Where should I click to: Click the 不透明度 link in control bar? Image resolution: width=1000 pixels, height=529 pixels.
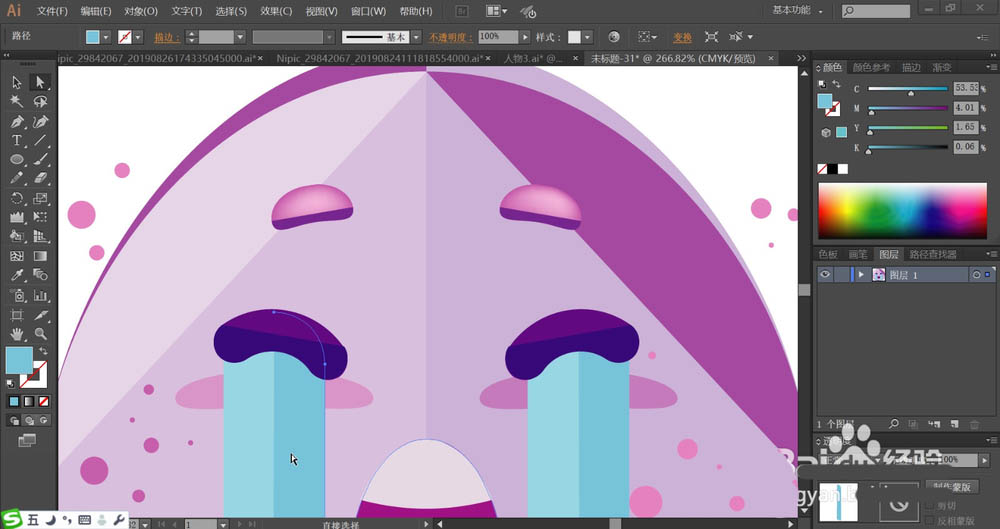click(x=450, y=38)
